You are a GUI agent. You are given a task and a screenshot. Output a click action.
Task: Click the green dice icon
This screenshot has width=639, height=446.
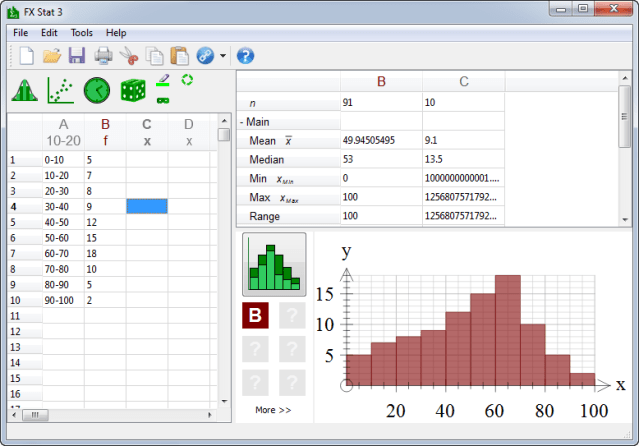(133, 91)
